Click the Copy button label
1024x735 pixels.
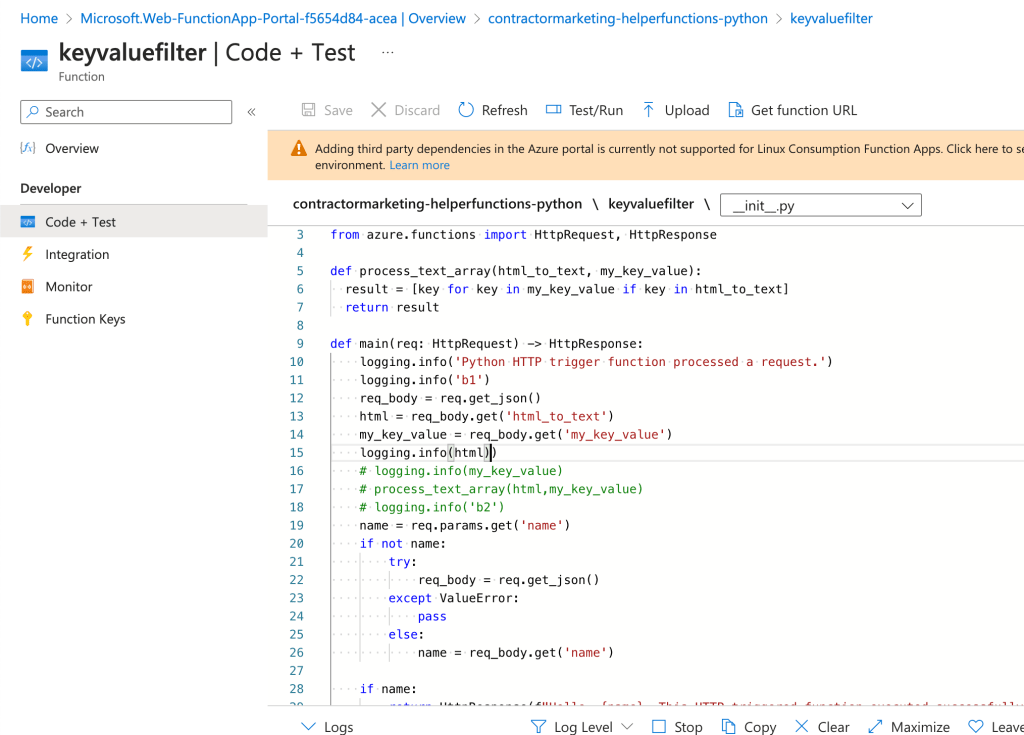760,727
